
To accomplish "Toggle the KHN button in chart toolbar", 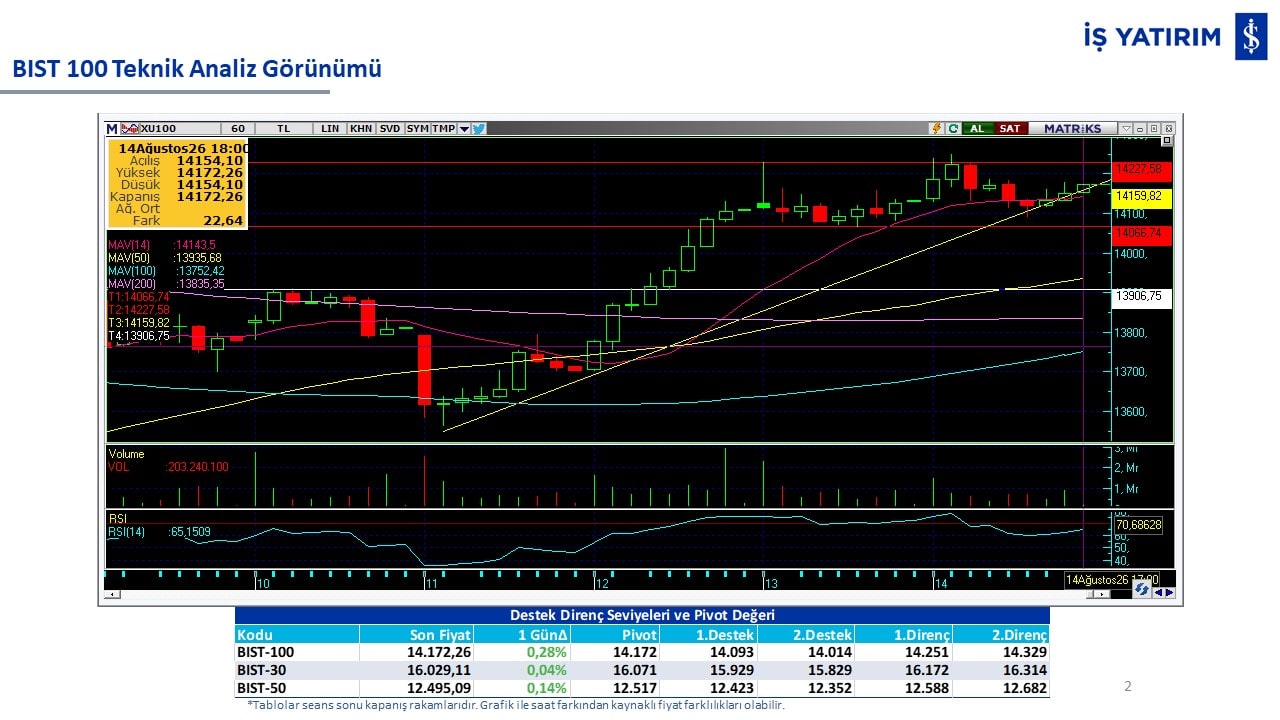I will pyautogui.click(x=361, y=129).
